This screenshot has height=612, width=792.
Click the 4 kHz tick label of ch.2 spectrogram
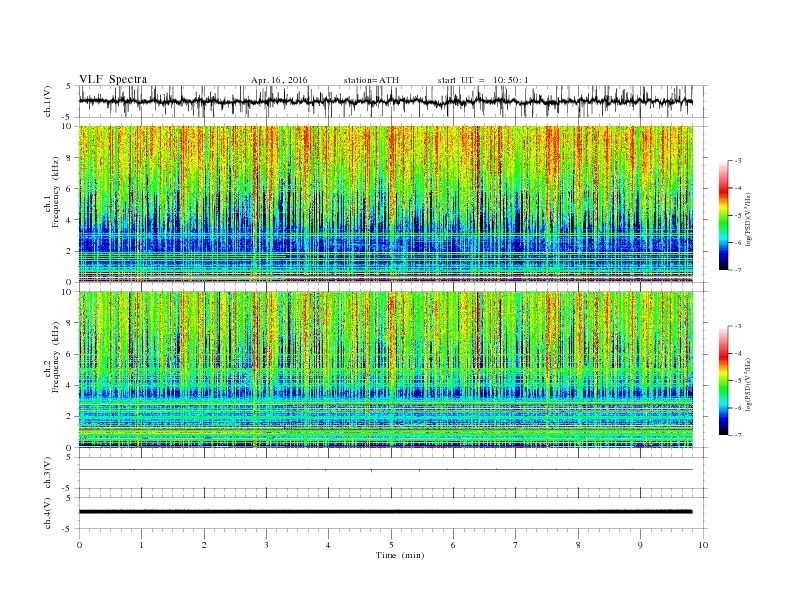tap(70, 386)
